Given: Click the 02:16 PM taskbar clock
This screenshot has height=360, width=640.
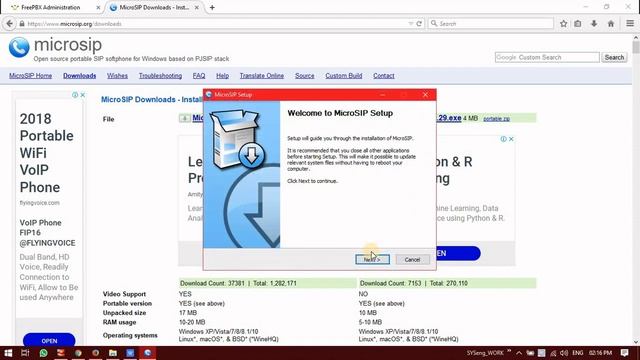Looking at the screenshot, I should pyautogui.click(x=600, y=353).
